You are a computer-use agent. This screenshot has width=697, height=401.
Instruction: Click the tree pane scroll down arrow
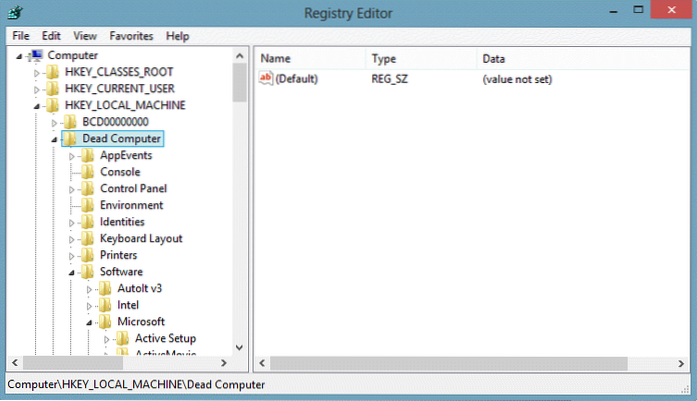240,348
